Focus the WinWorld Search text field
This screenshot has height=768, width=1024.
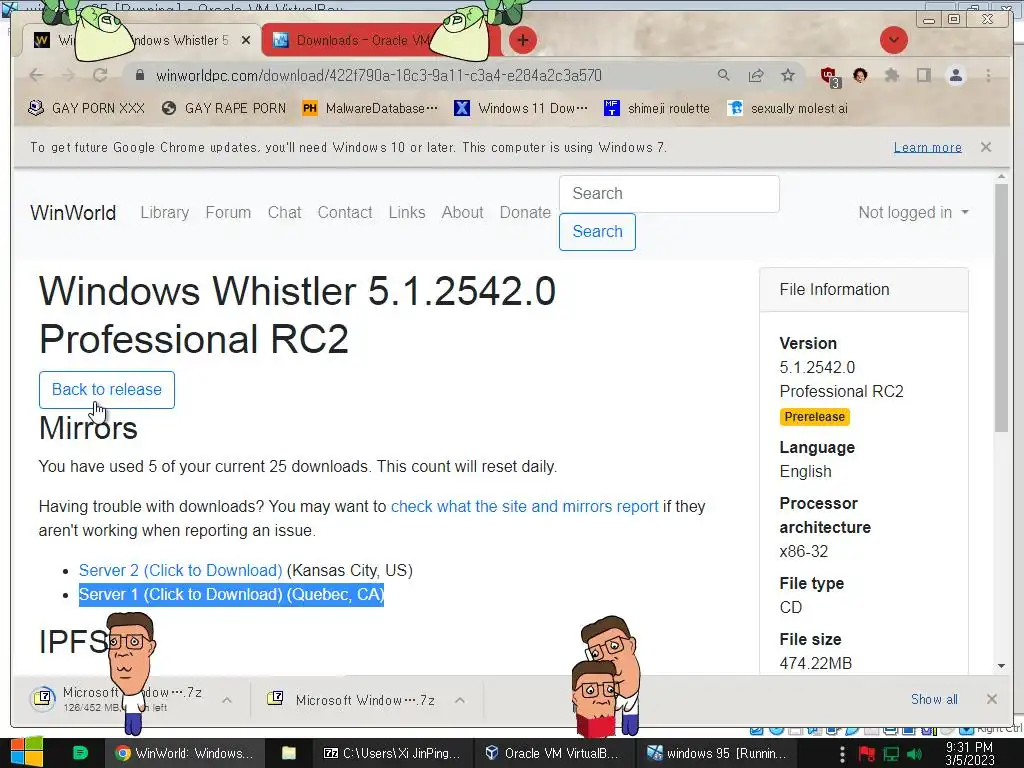tap(669, 193)
